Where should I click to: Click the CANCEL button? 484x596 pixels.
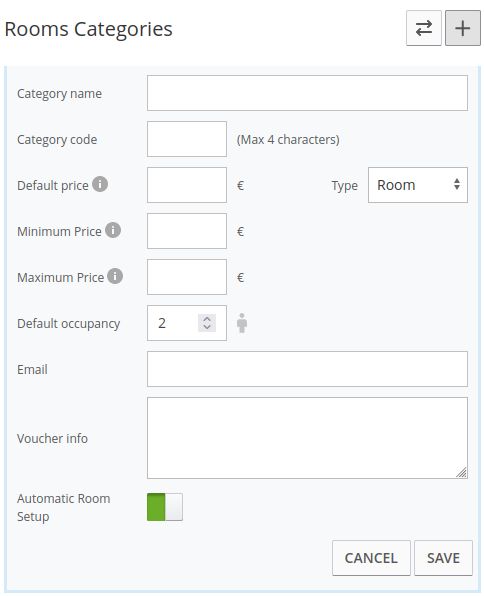click(371, 558)
